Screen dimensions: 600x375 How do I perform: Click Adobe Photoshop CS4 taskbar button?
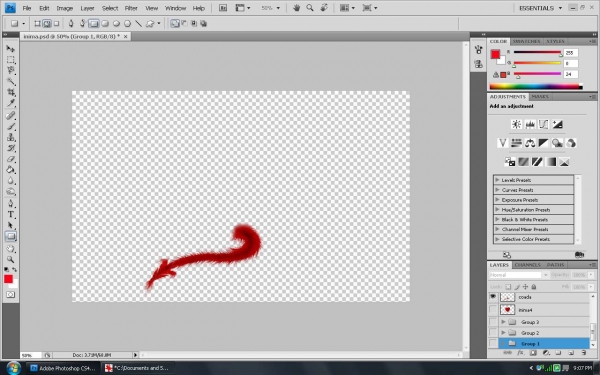click(63, 368)
